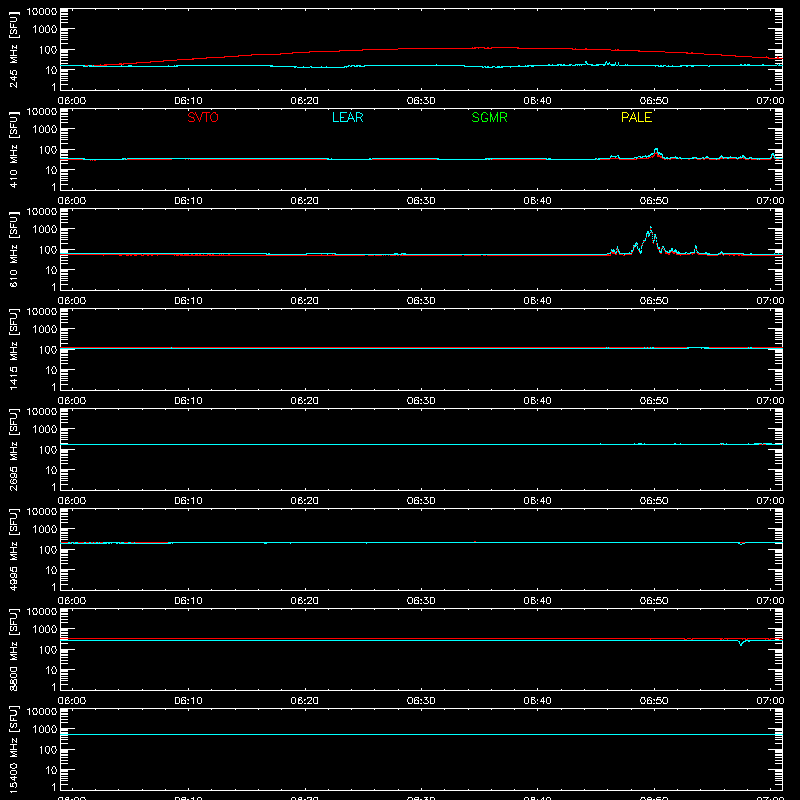Click '07:00' under the 1415 MHz panel
Image resolution: width=800 pixels, height=800 pixels.
pyautogui.click(x=770, y=401)
